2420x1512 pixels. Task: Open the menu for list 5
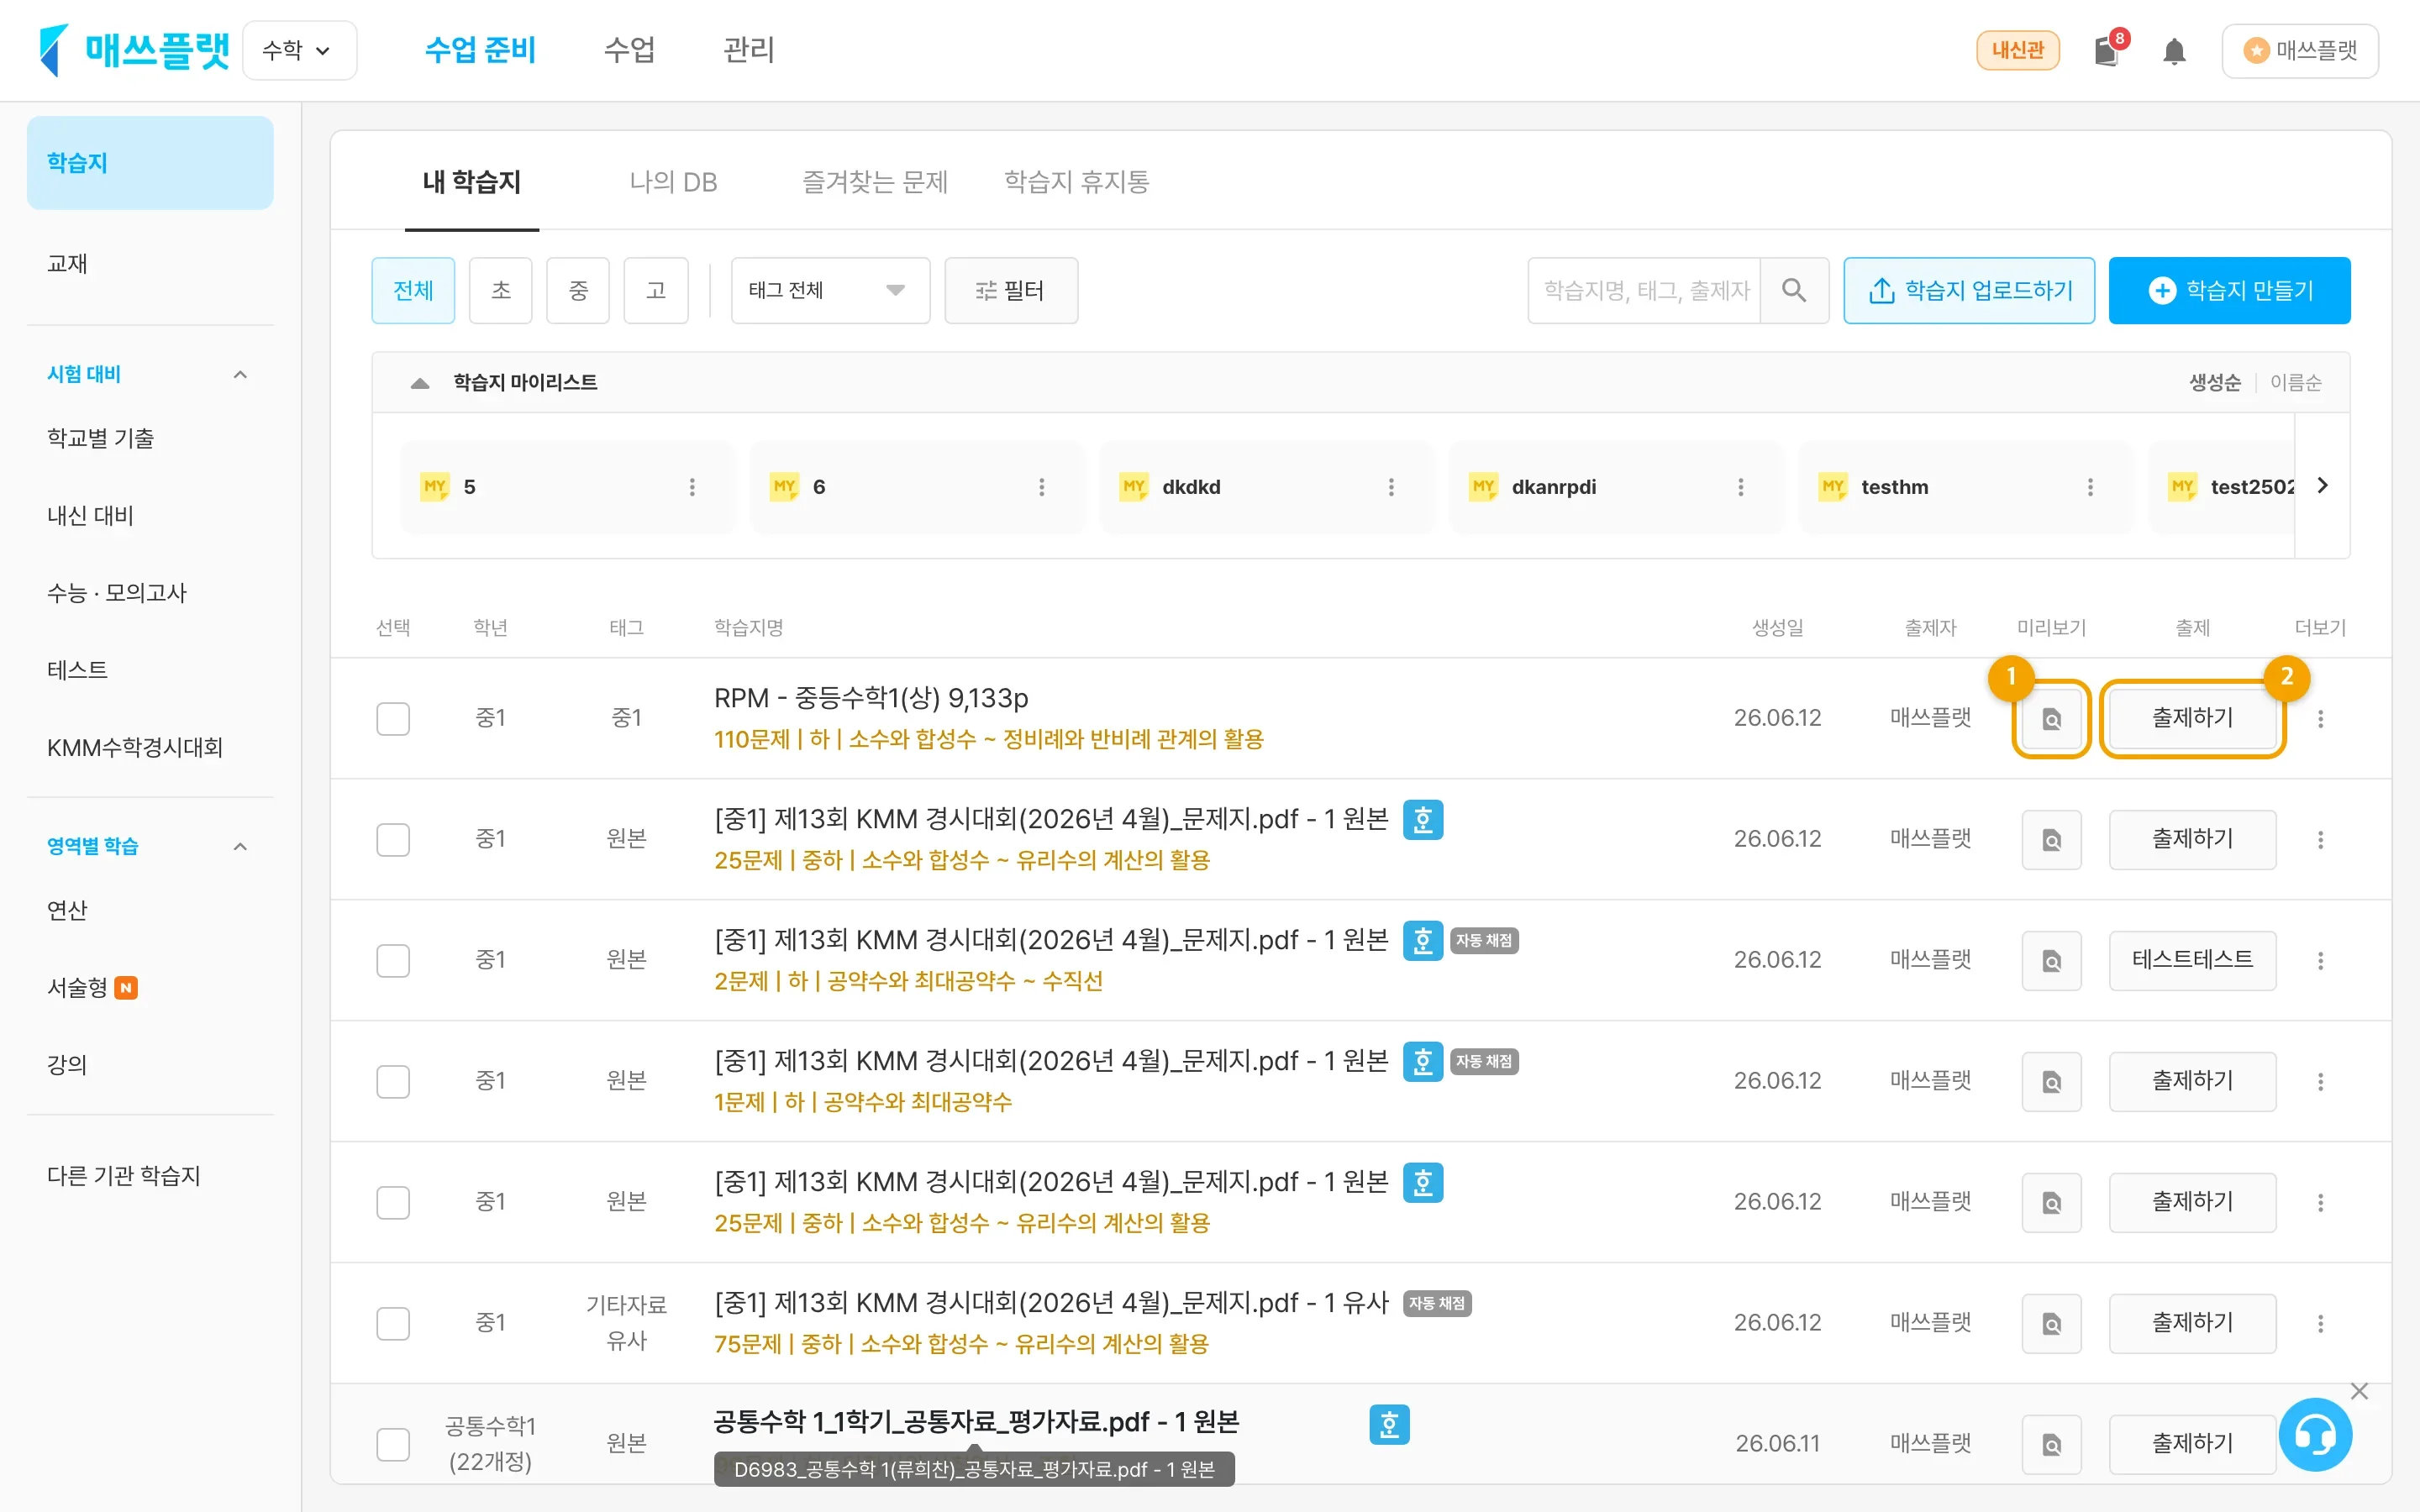pos(692,487)
